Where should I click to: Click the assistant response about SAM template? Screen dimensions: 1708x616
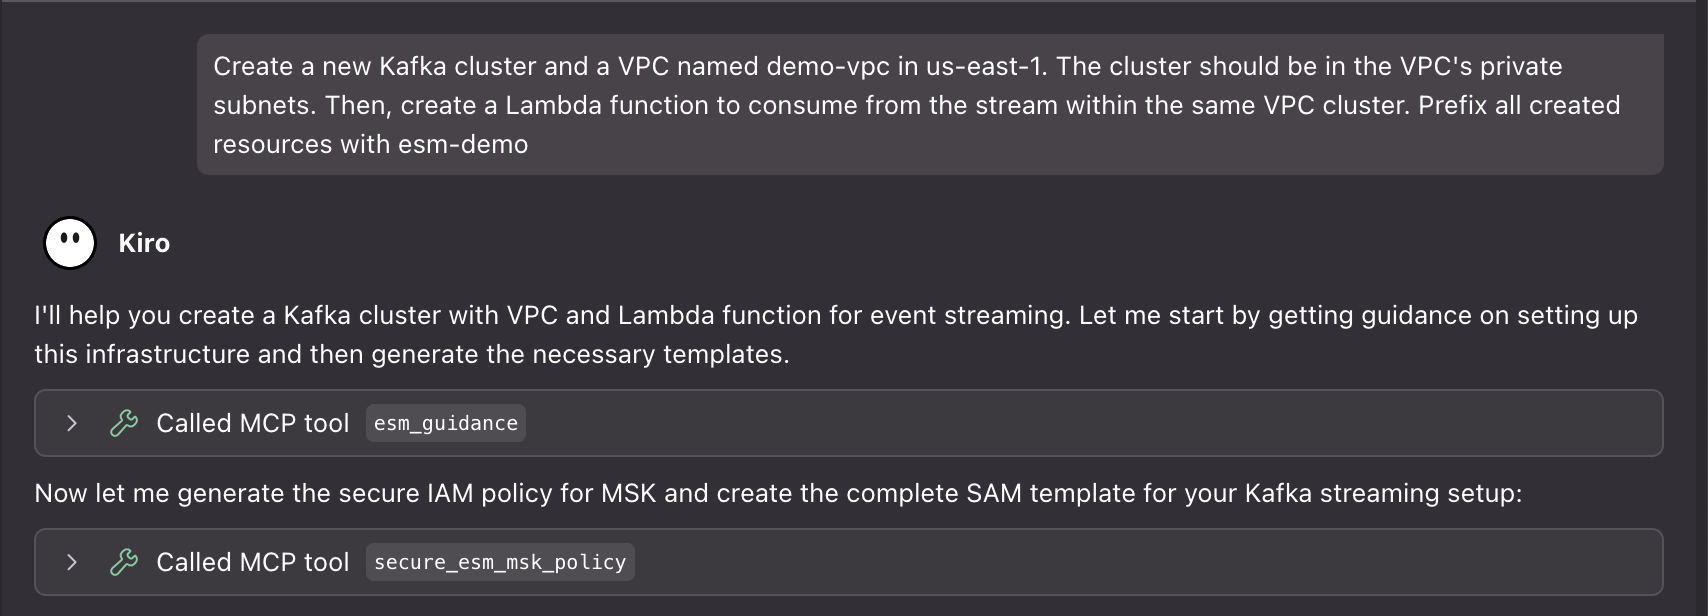pos(770,492)
